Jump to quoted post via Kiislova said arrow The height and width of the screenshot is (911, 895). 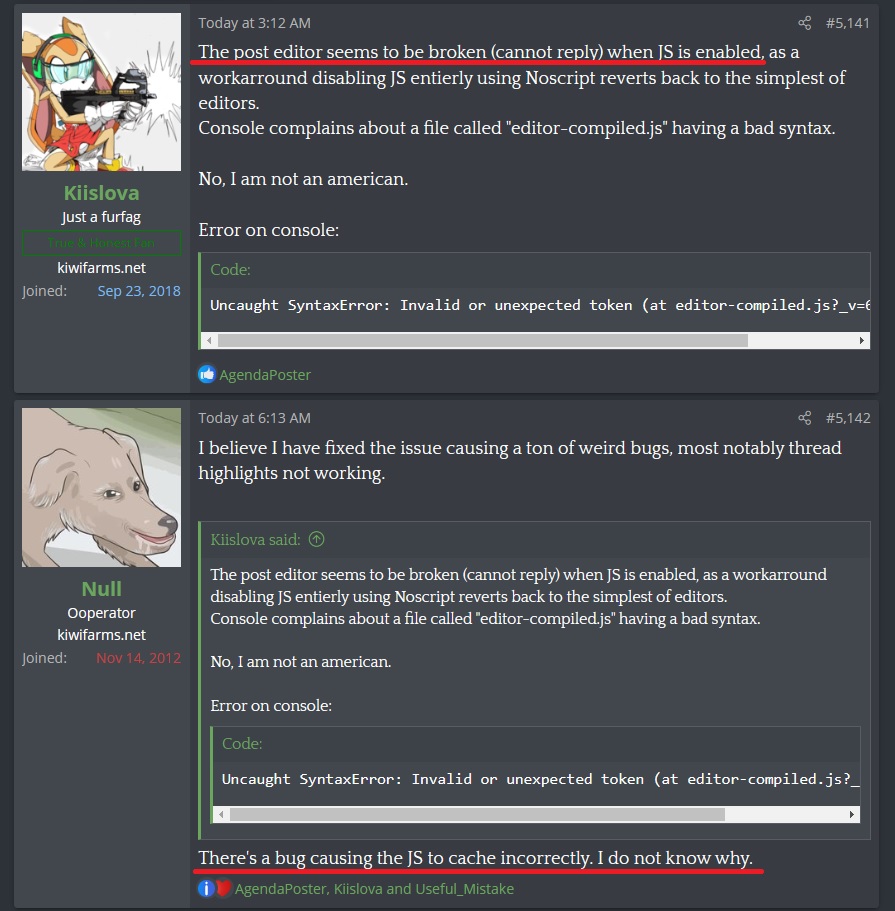316,539
